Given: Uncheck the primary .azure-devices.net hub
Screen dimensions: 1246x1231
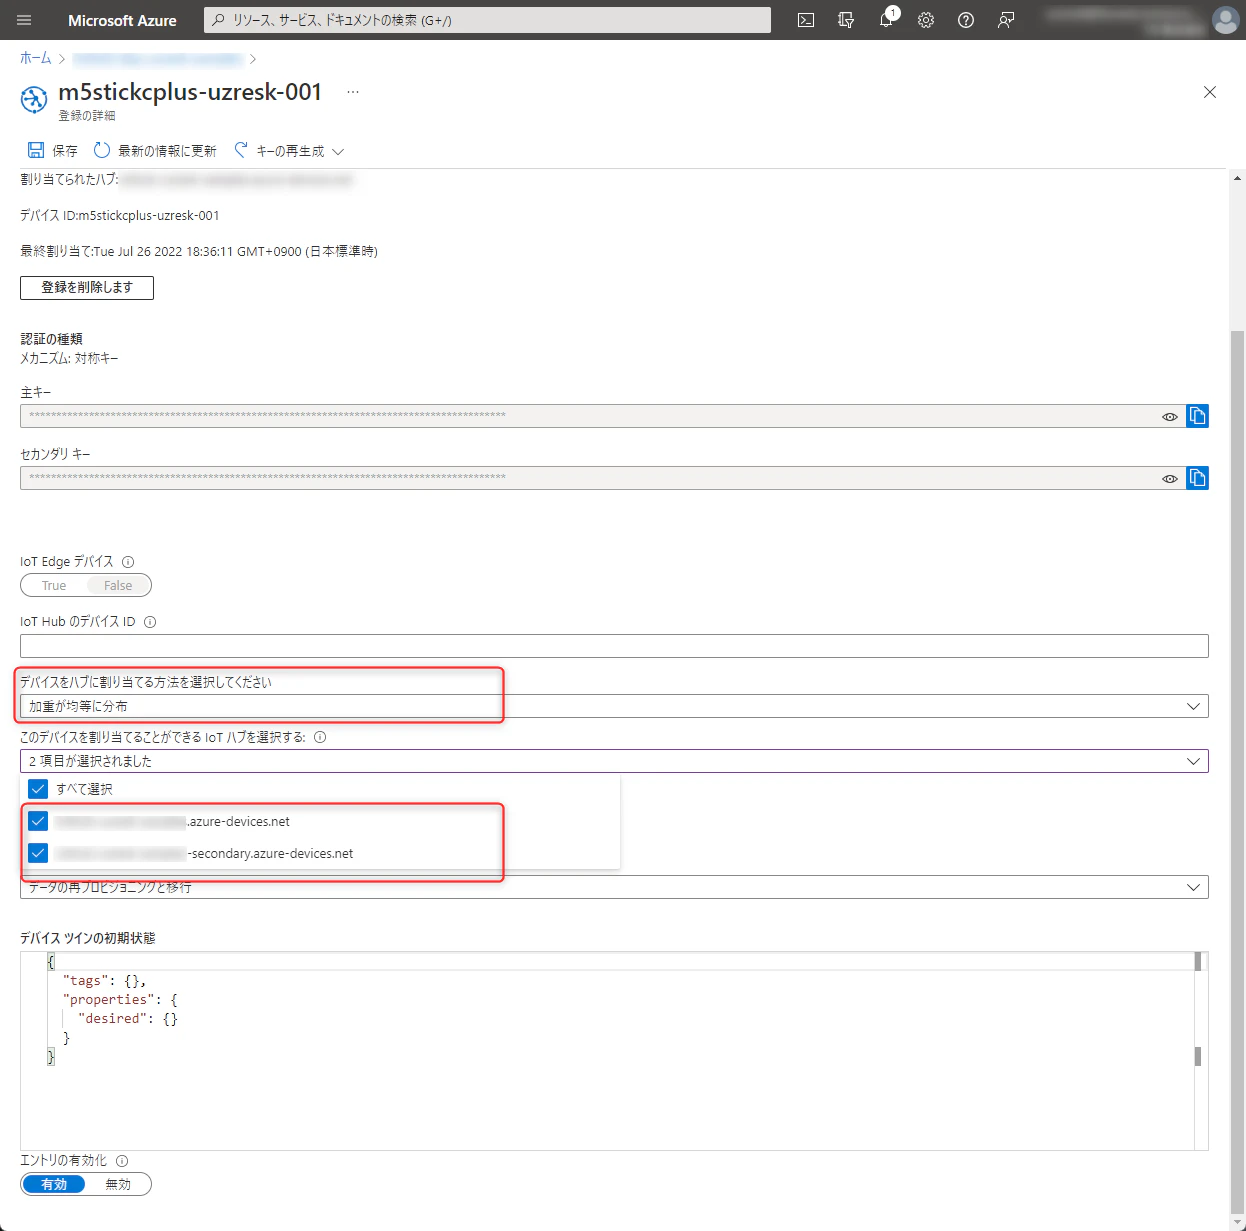Looking at the screenshot, I should (x=38, y=821).
